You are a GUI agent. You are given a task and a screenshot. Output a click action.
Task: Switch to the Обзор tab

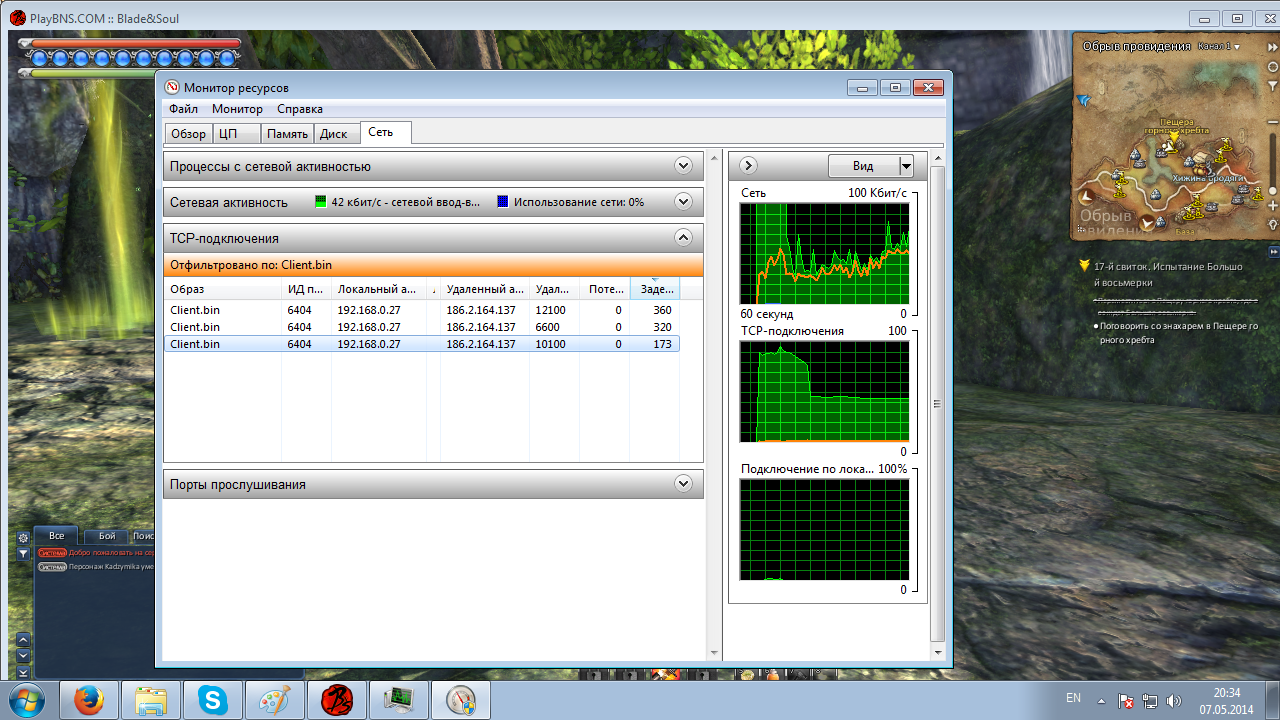[188, 134]
